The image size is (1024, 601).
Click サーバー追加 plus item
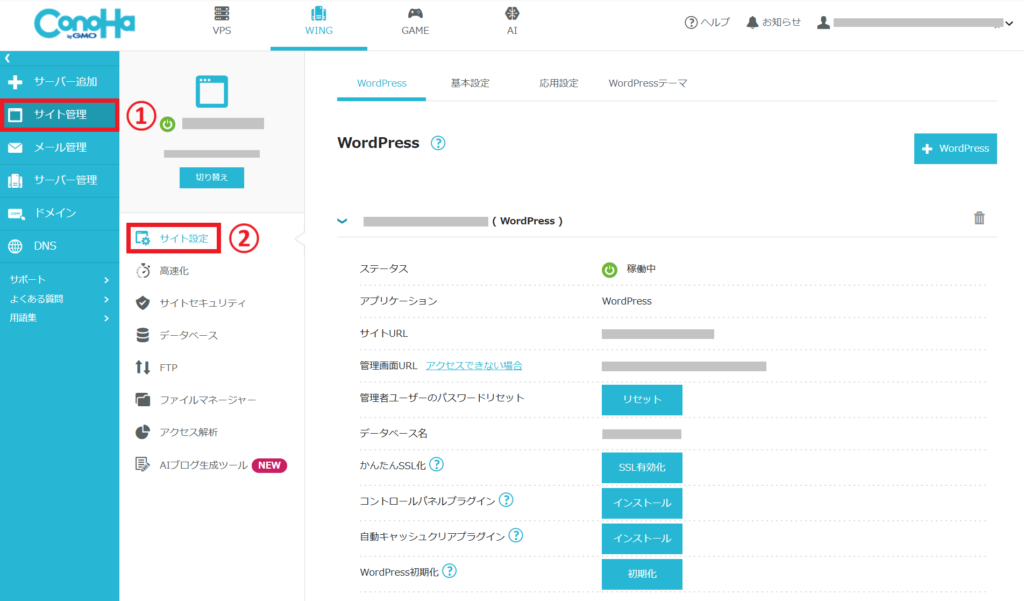coord(59,82)
